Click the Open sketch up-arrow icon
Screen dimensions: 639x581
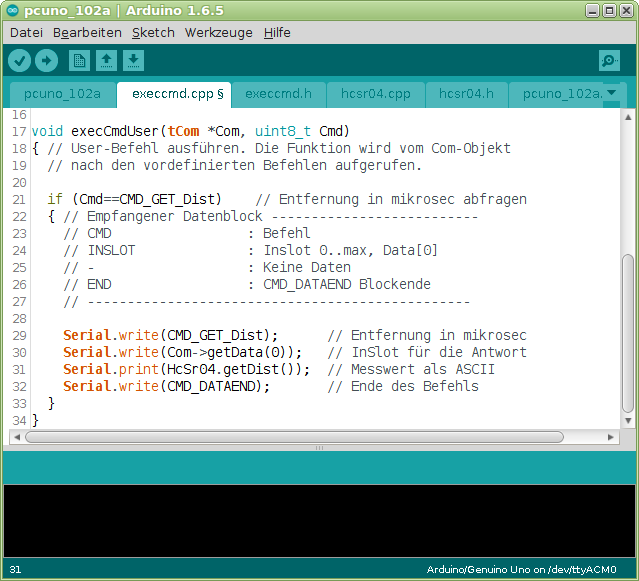coord(106,61)
